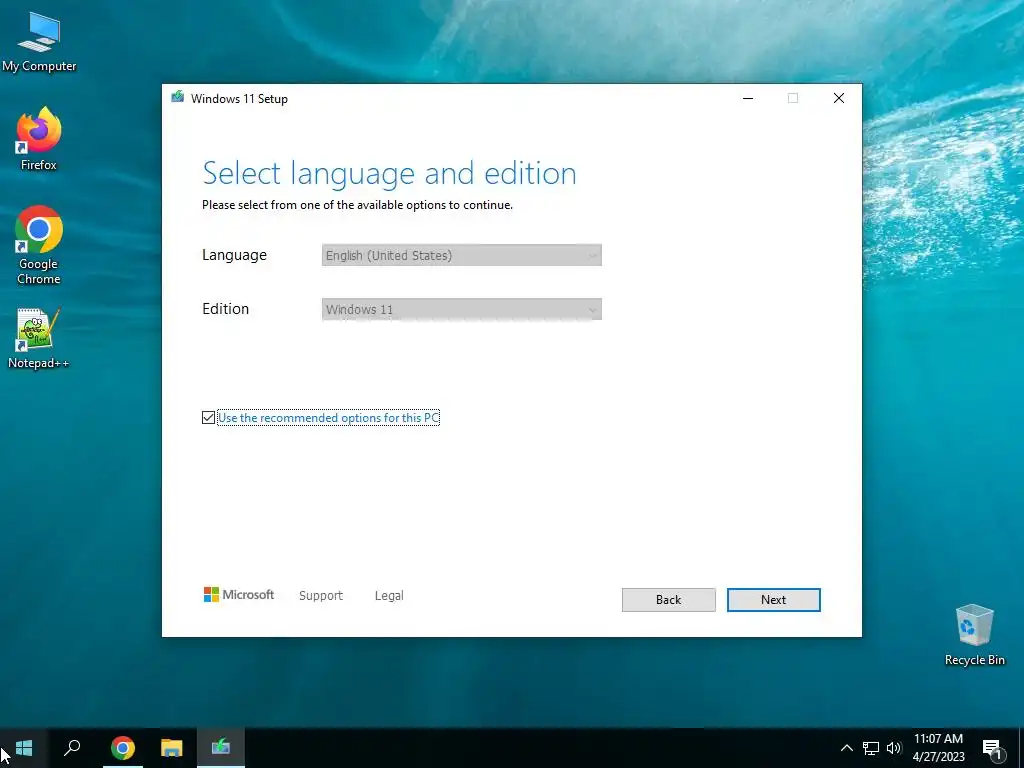Open the taskbar clock and date

[938, 748]
